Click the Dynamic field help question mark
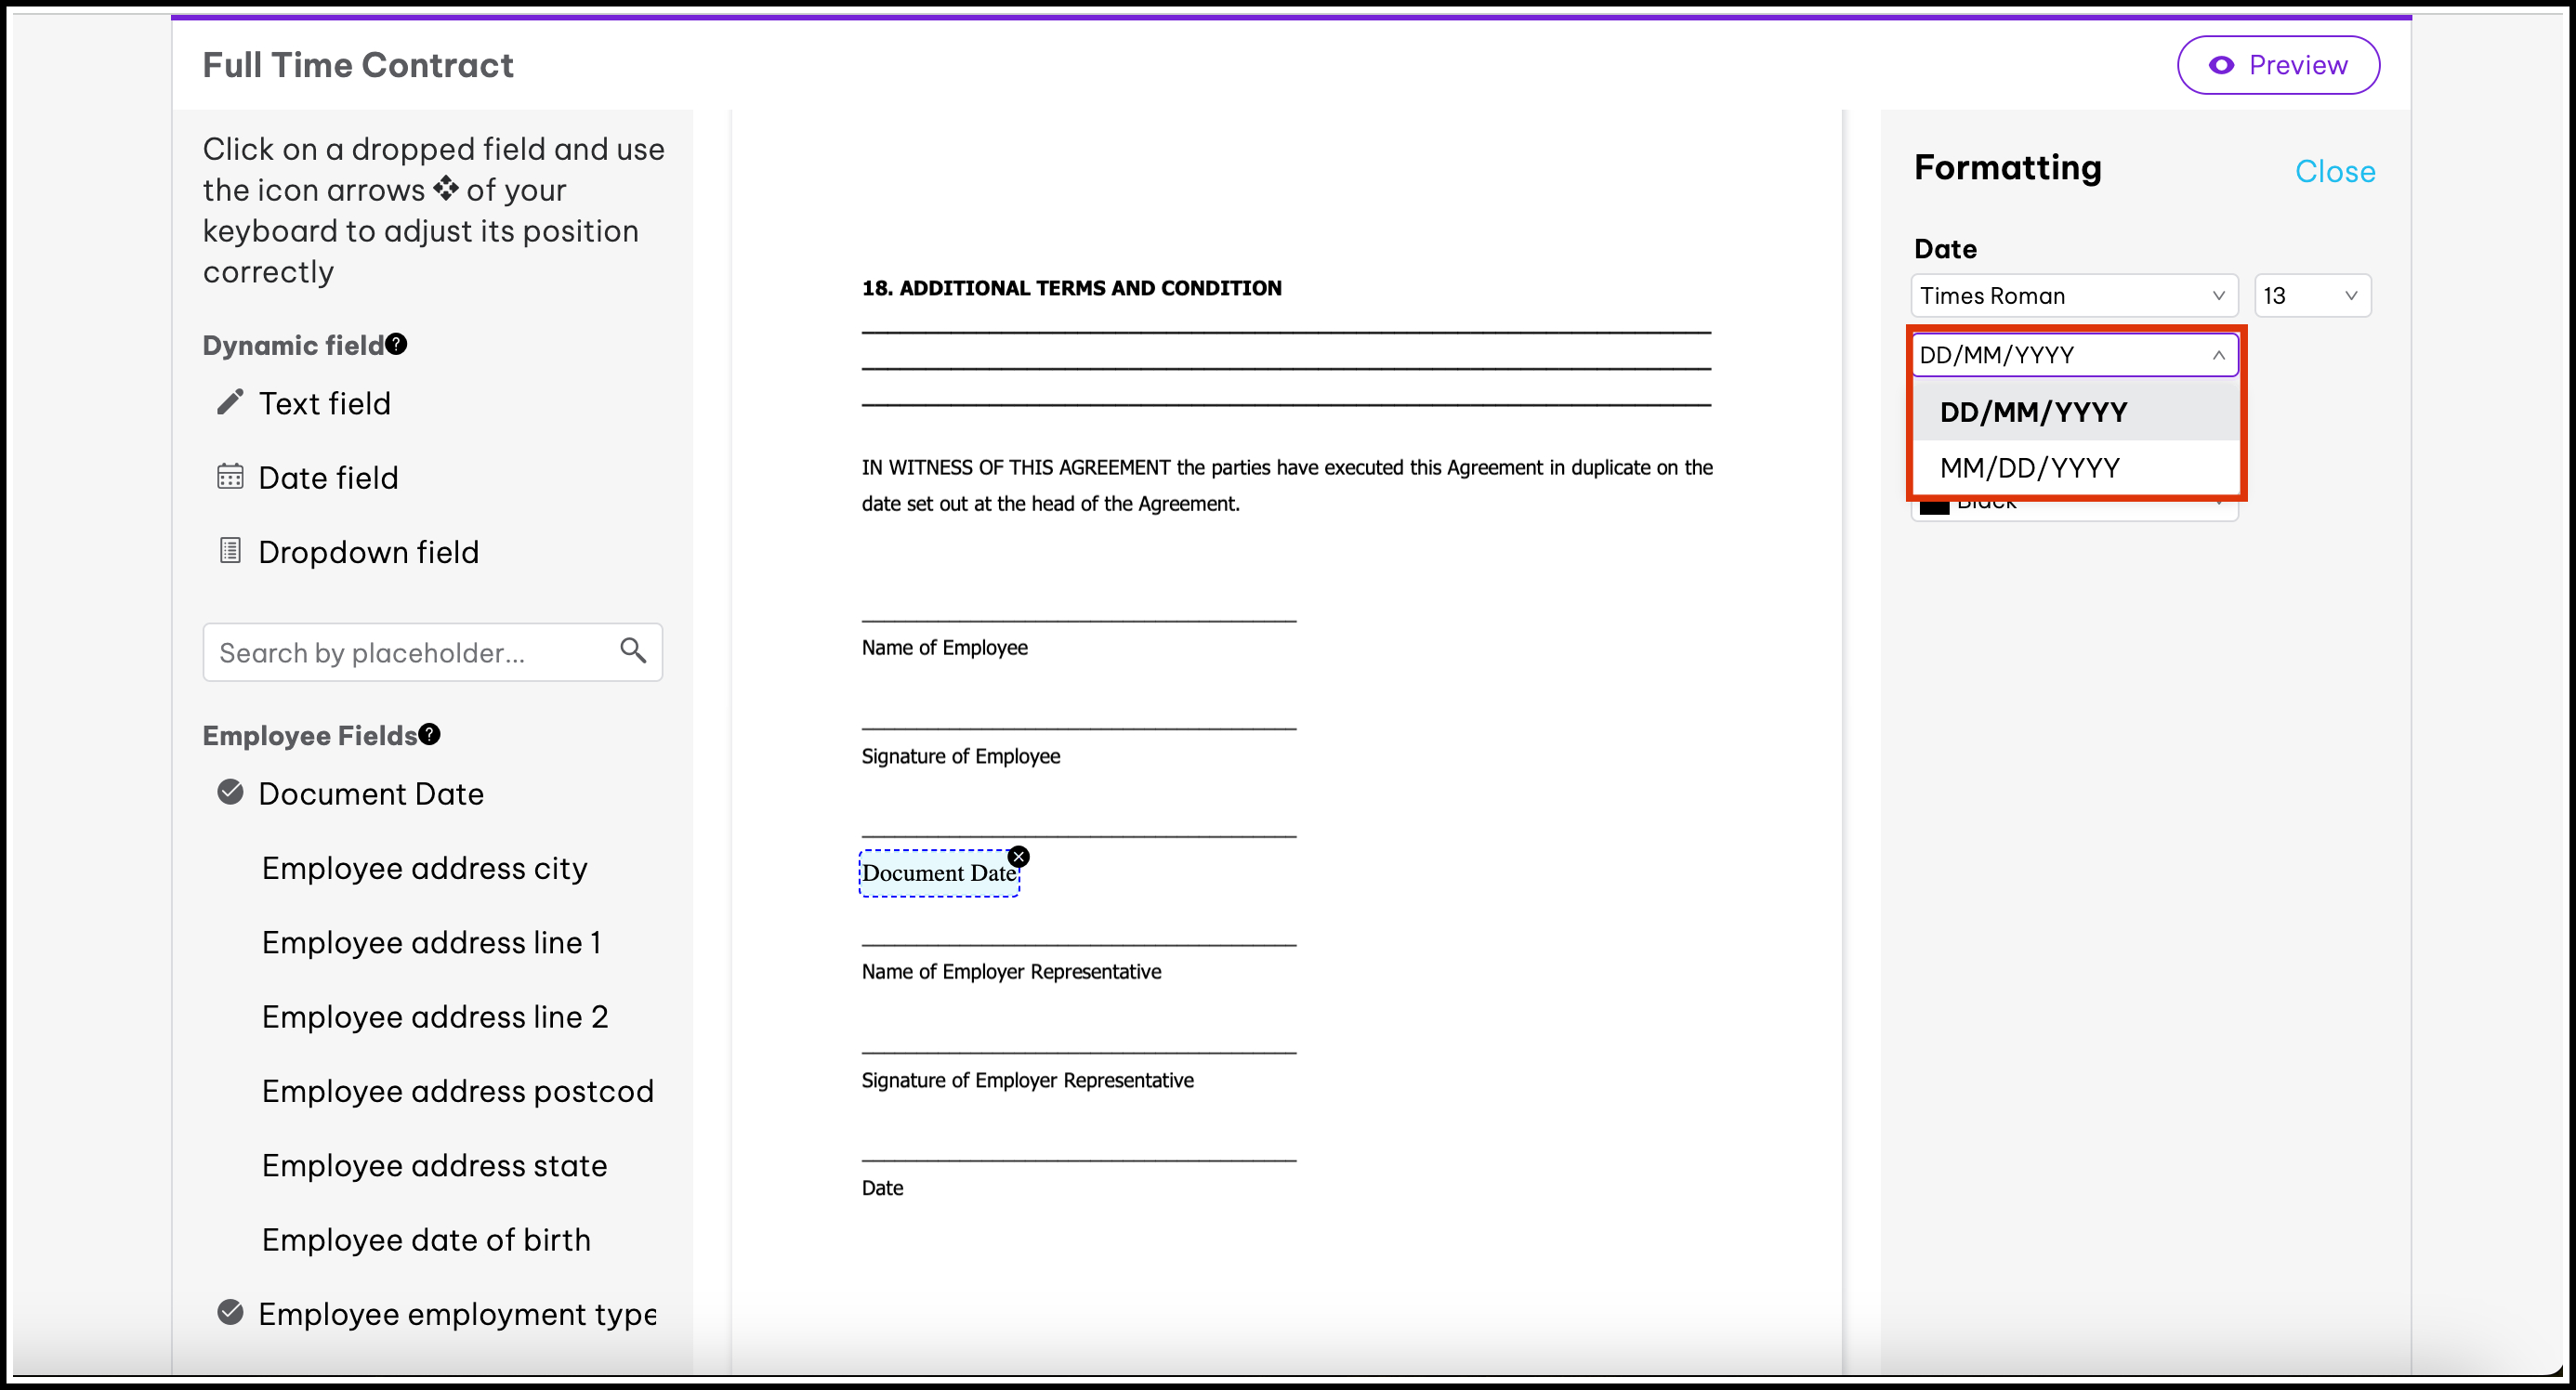This screenshot has height=1390, width=2576. [397, 344]
